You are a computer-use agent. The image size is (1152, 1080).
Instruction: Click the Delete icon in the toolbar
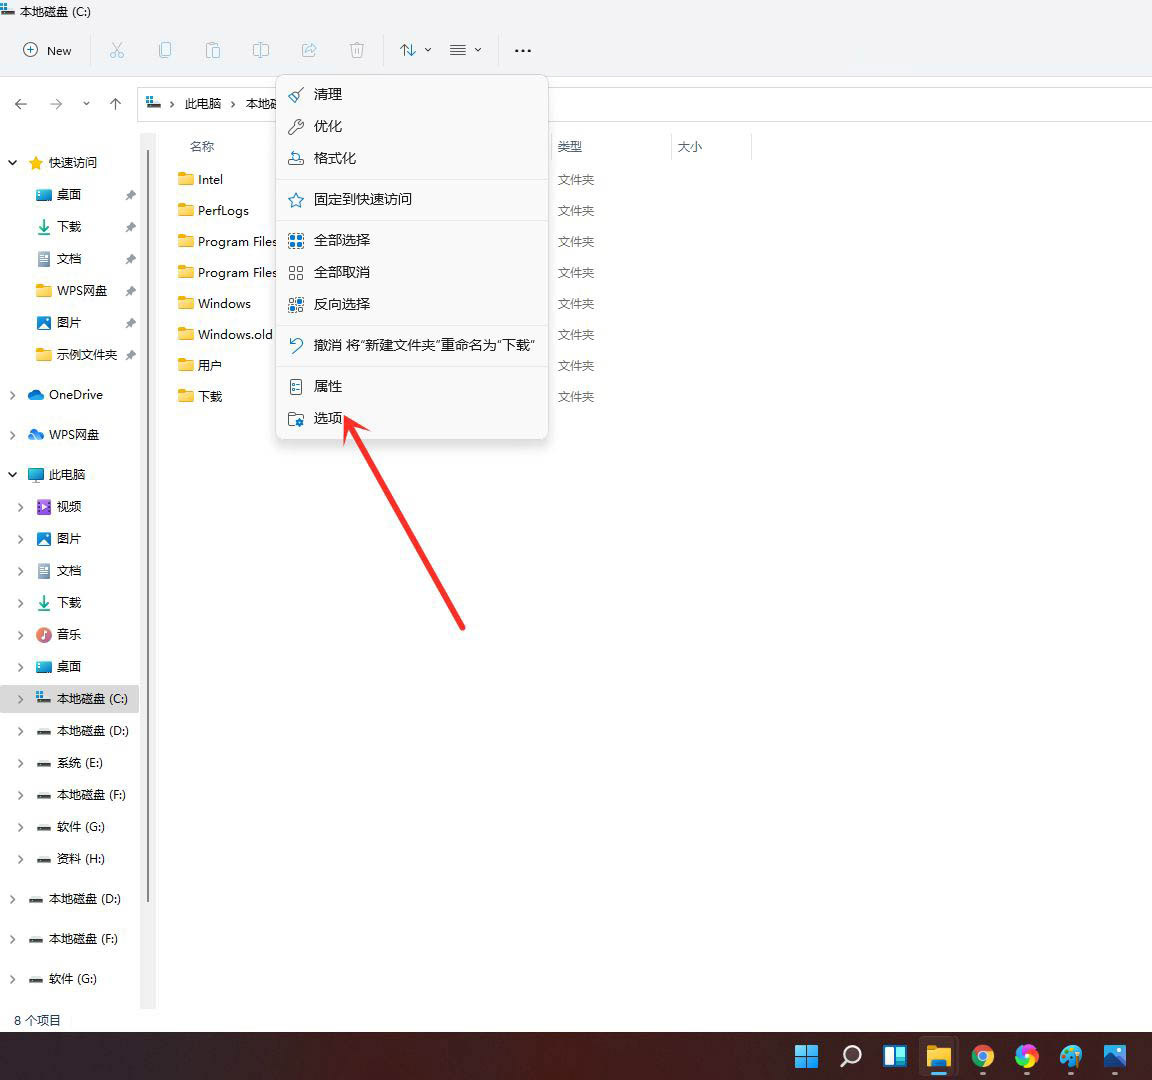pyautogui.click(x=357, y=50)
